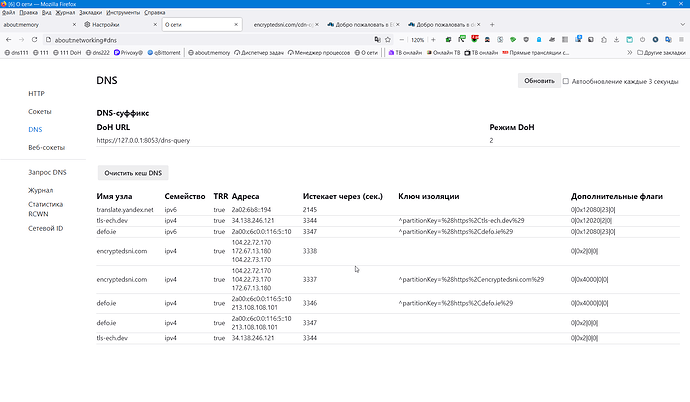Select the DoH URL value text
Screen dimensions: 690x402
pyautogui.click(x=143, y=140)
